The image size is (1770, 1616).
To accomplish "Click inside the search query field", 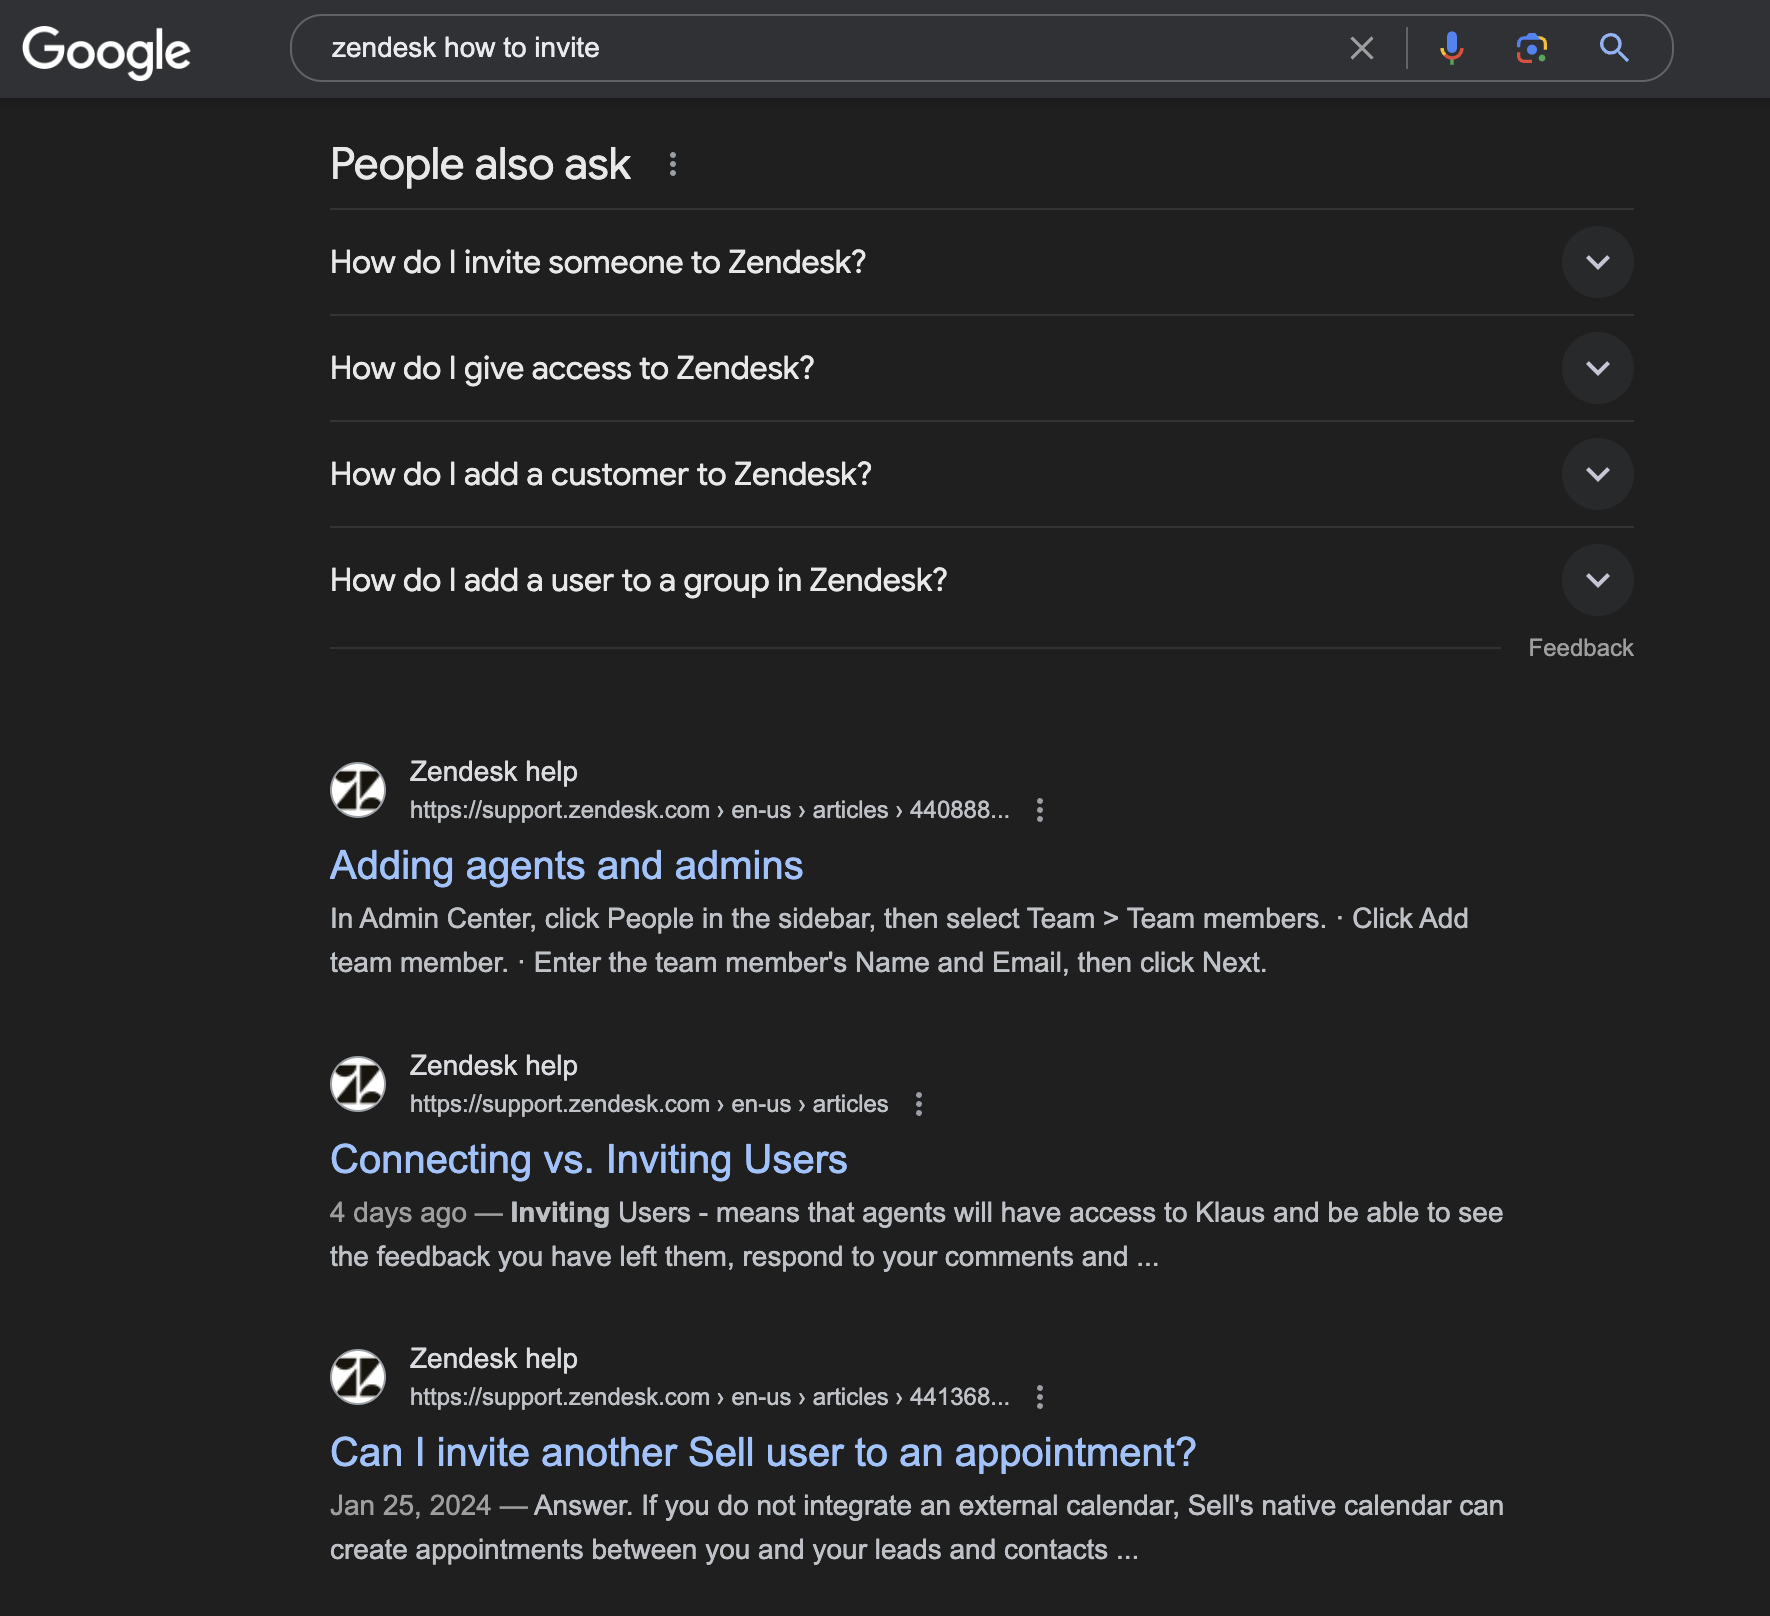I will pyautogui.click(x=800, y=47).
